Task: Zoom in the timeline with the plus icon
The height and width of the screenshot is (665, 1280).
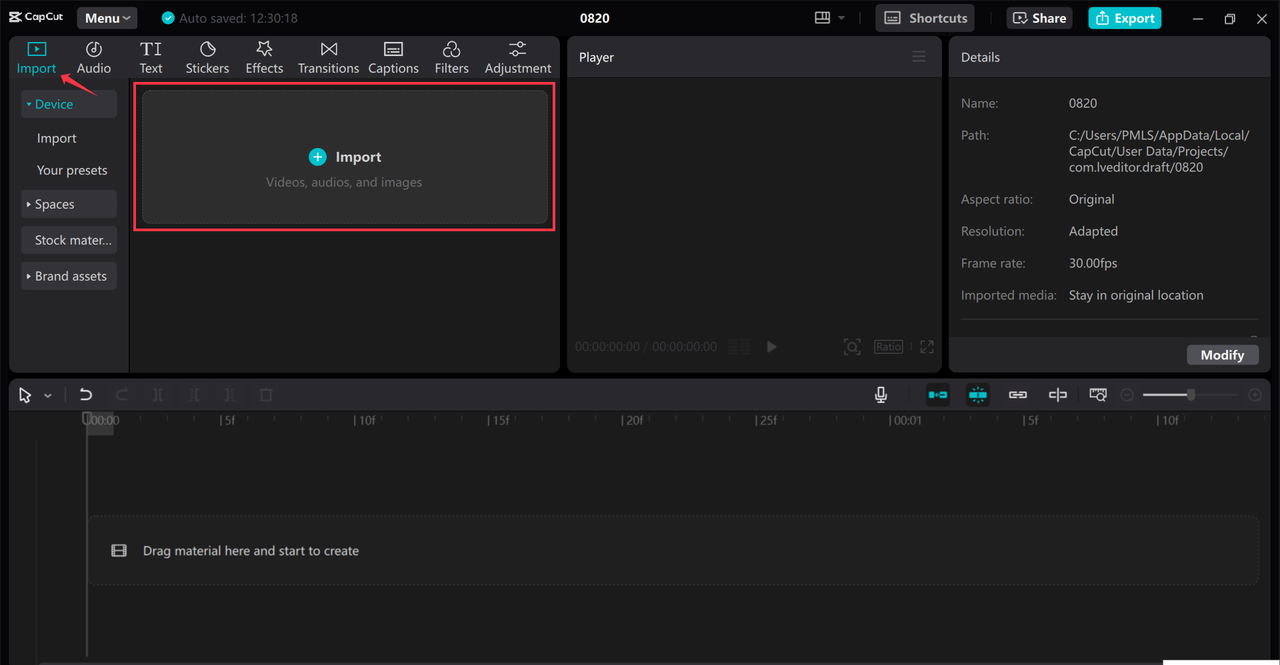Action: [1255, 395]
